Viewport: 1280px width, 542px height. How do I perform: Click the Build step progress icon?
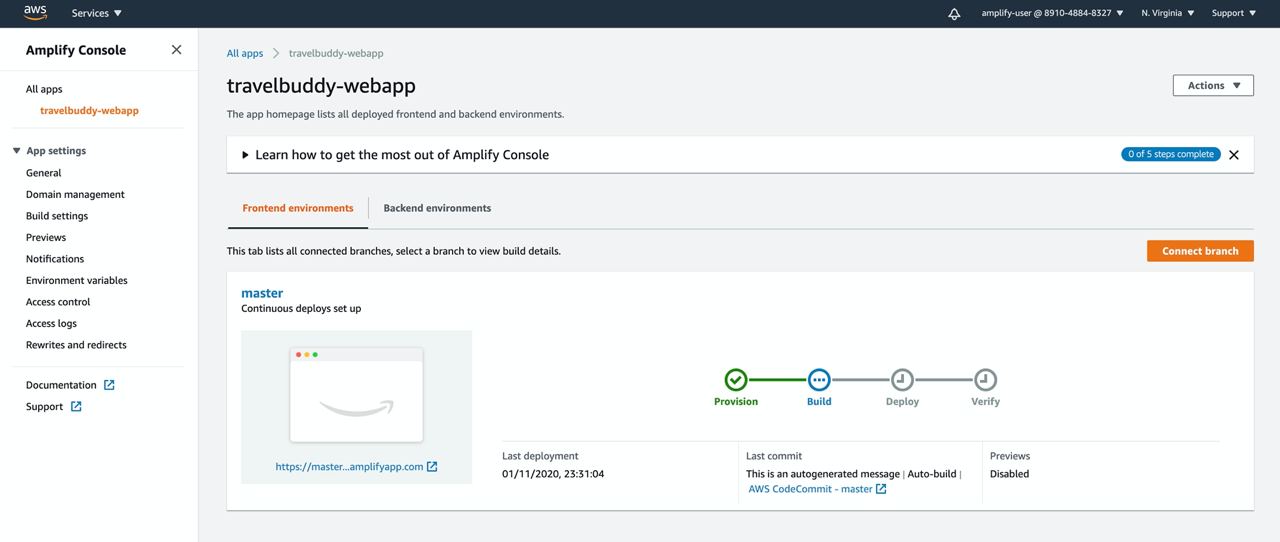click(x=819, y=380)
